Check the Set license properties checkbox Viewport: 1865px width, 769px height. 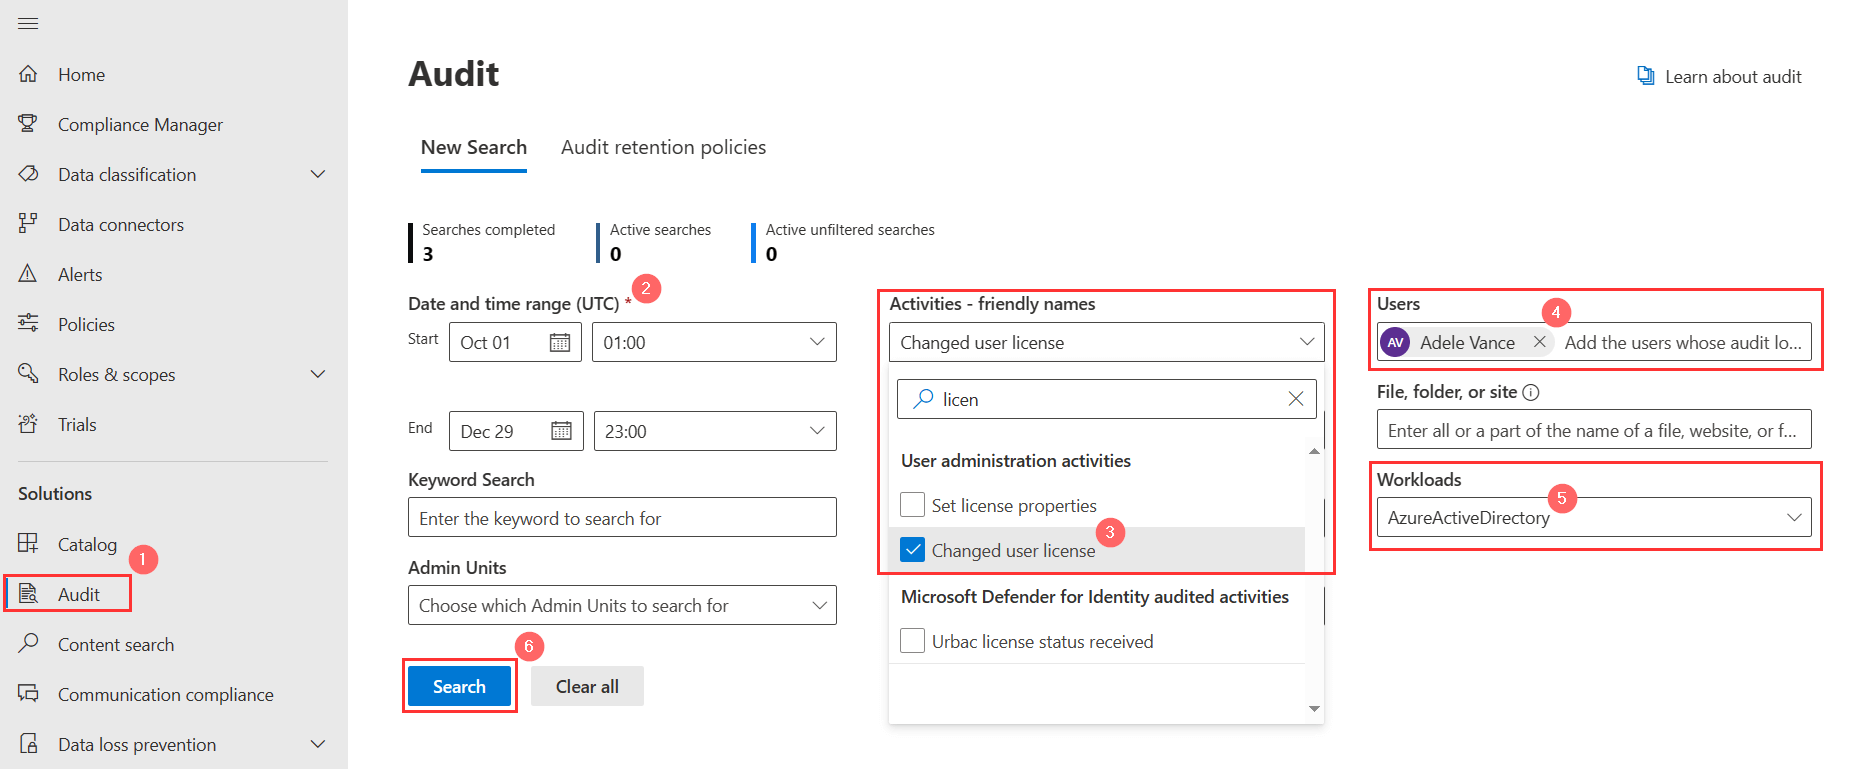[x=912, y=505]
